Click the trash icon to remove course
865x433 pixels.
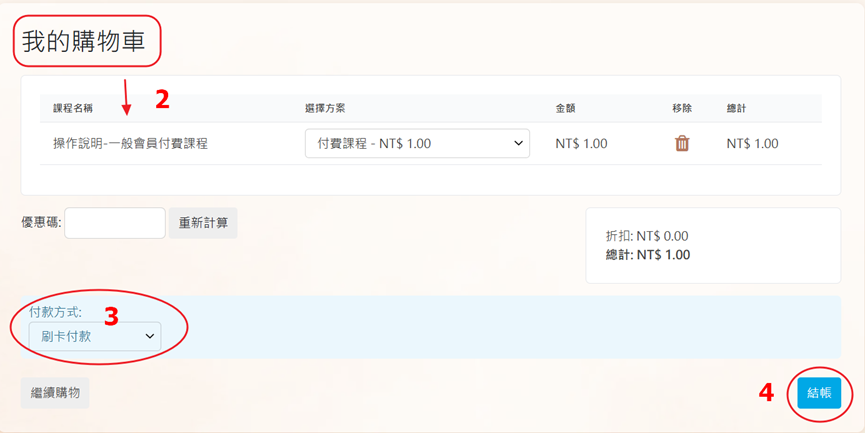[x=682, y=143]
